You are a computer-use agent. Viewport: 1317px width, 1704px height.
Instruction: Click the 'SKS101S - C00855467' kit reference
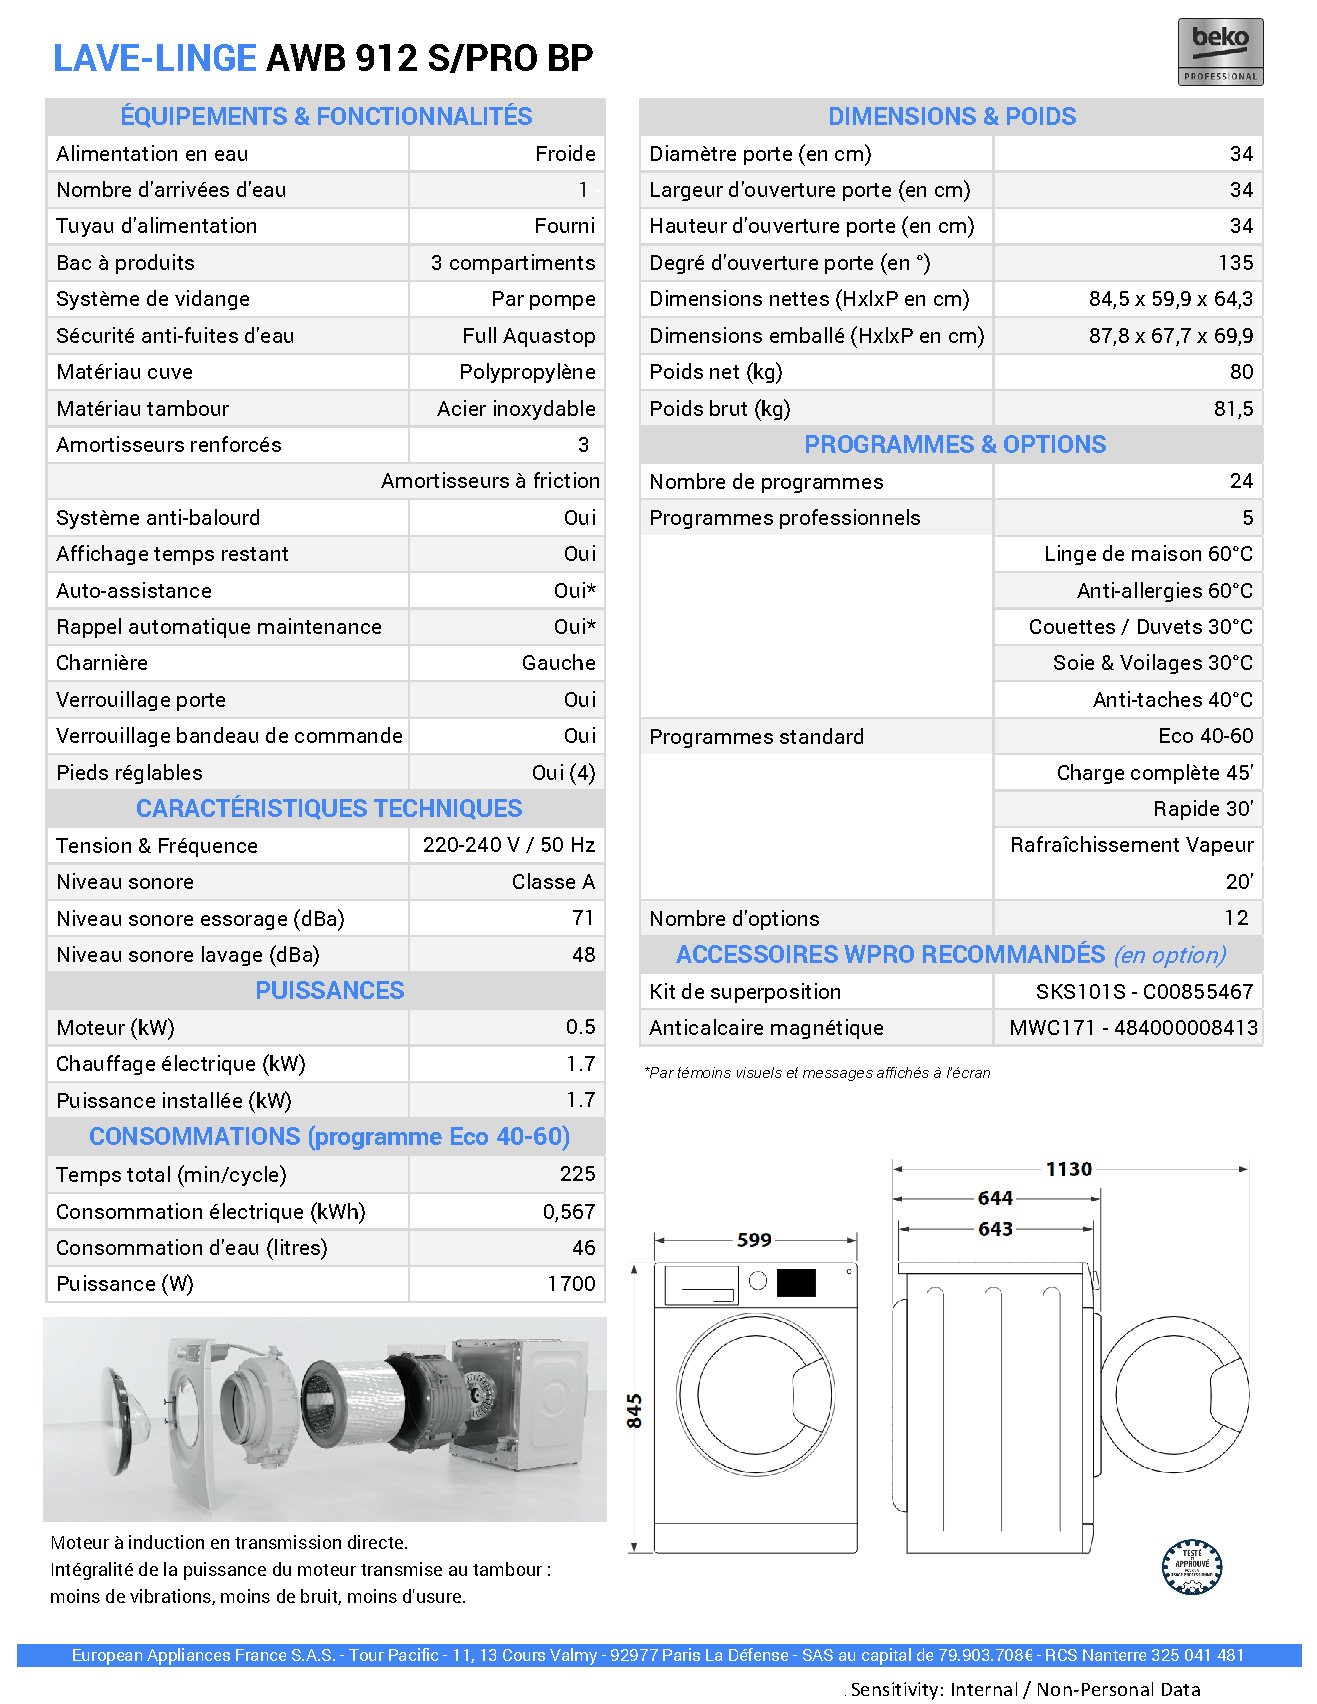pyautogui.click(x=1145, y=992)
